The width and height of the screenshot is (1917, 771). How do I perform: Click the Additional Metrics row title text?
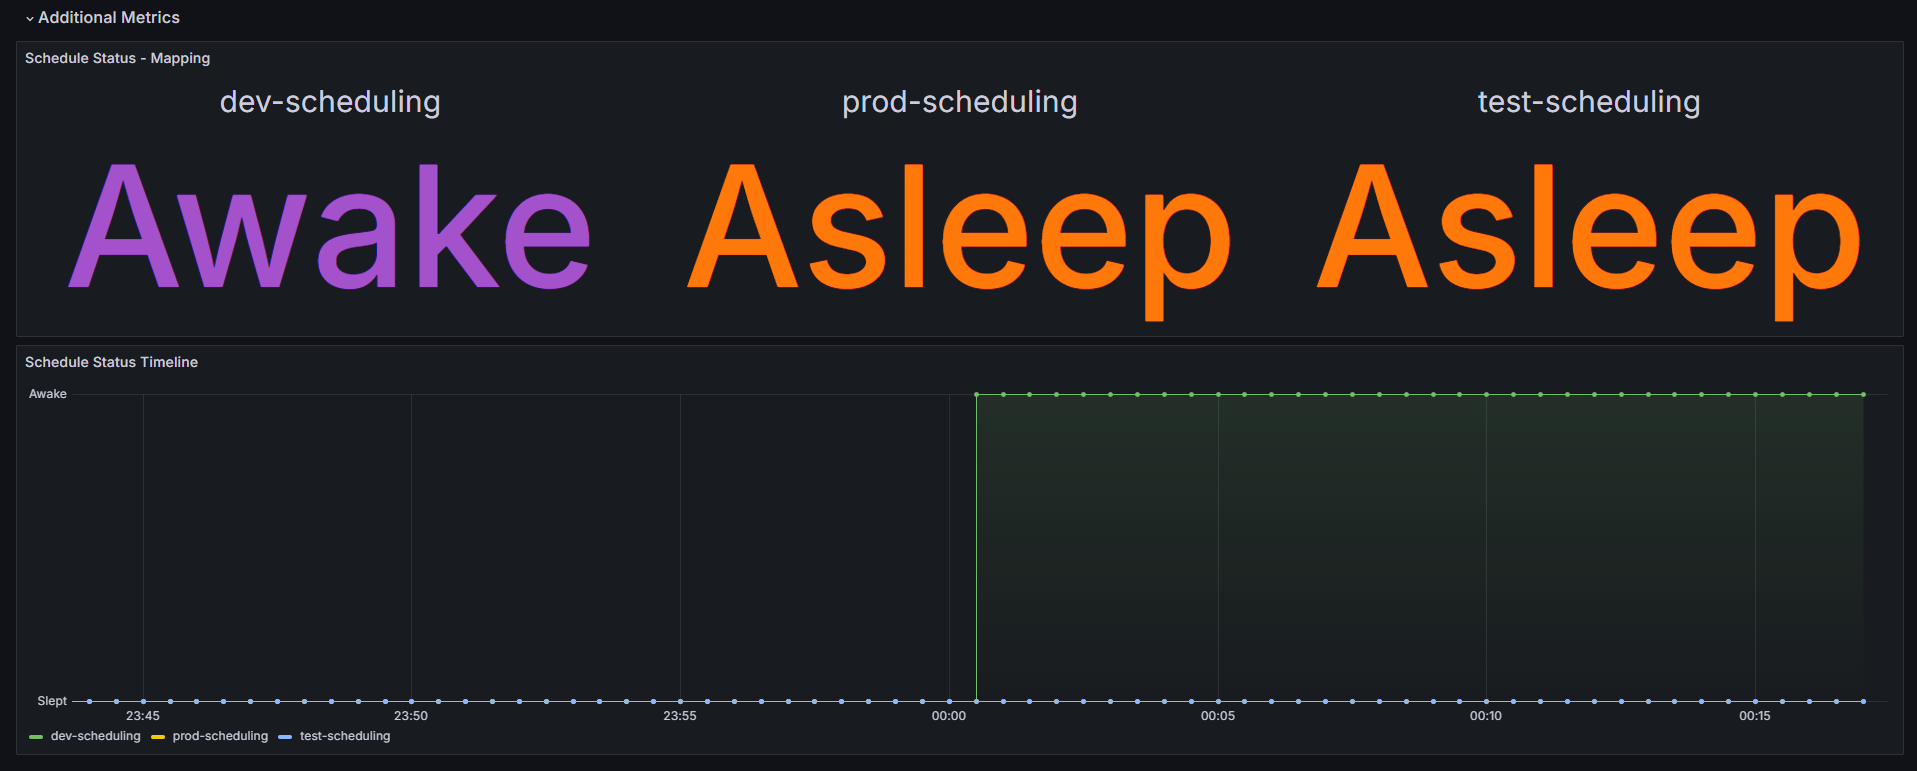[109, 18]
